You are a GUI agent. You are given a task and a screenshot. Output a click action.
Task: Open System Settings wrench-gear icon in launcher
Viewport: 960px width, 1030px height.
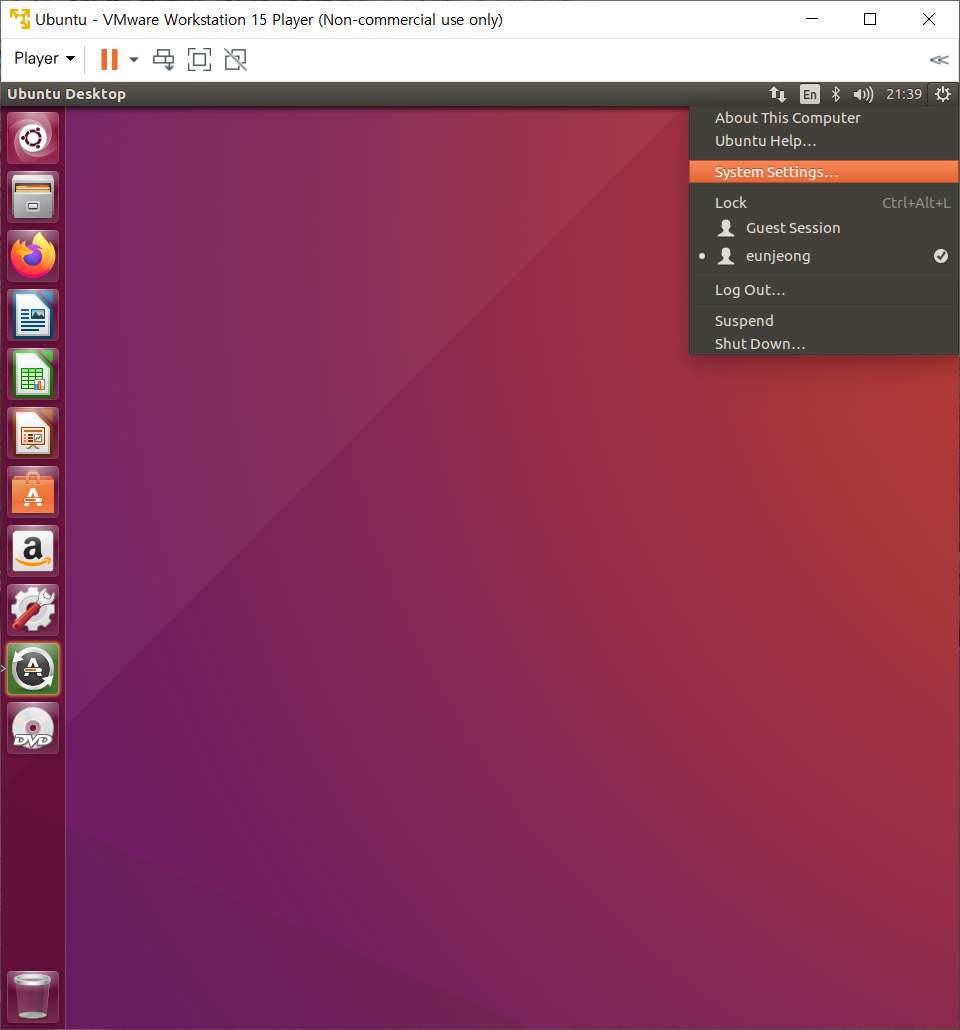click(x=33, y=610)
